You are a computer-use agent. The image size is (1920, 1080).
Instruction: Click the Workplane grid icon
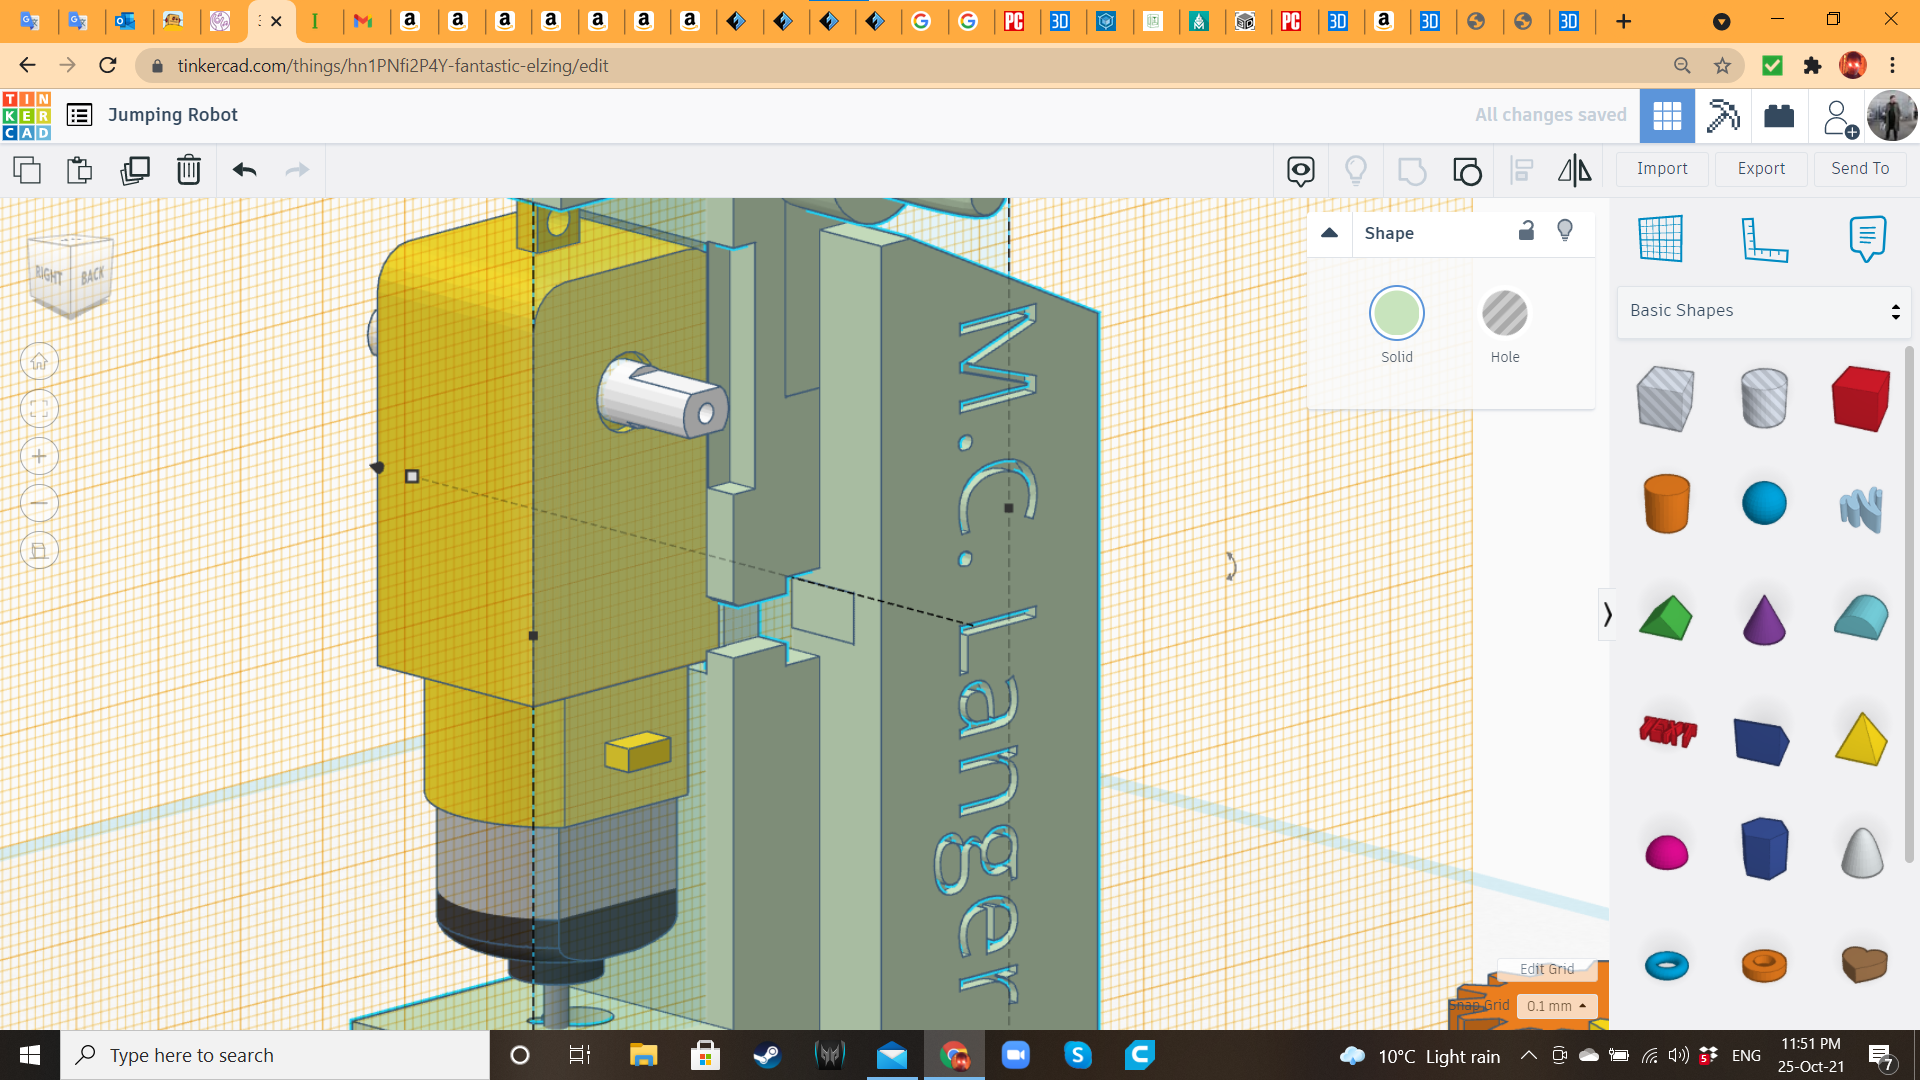(1659, 239)
